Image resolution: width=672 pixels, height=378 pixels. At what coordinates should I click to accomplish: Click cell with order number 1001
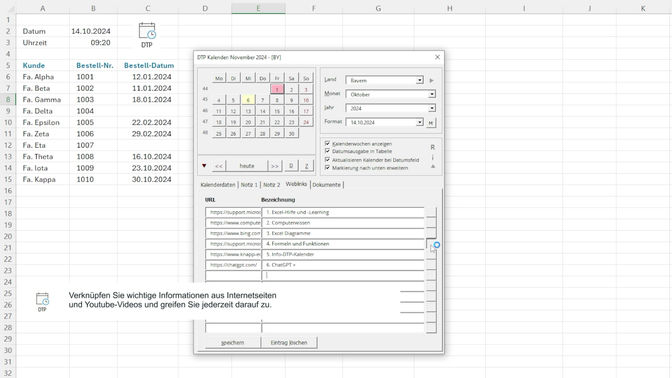click(x=93, y=77)
